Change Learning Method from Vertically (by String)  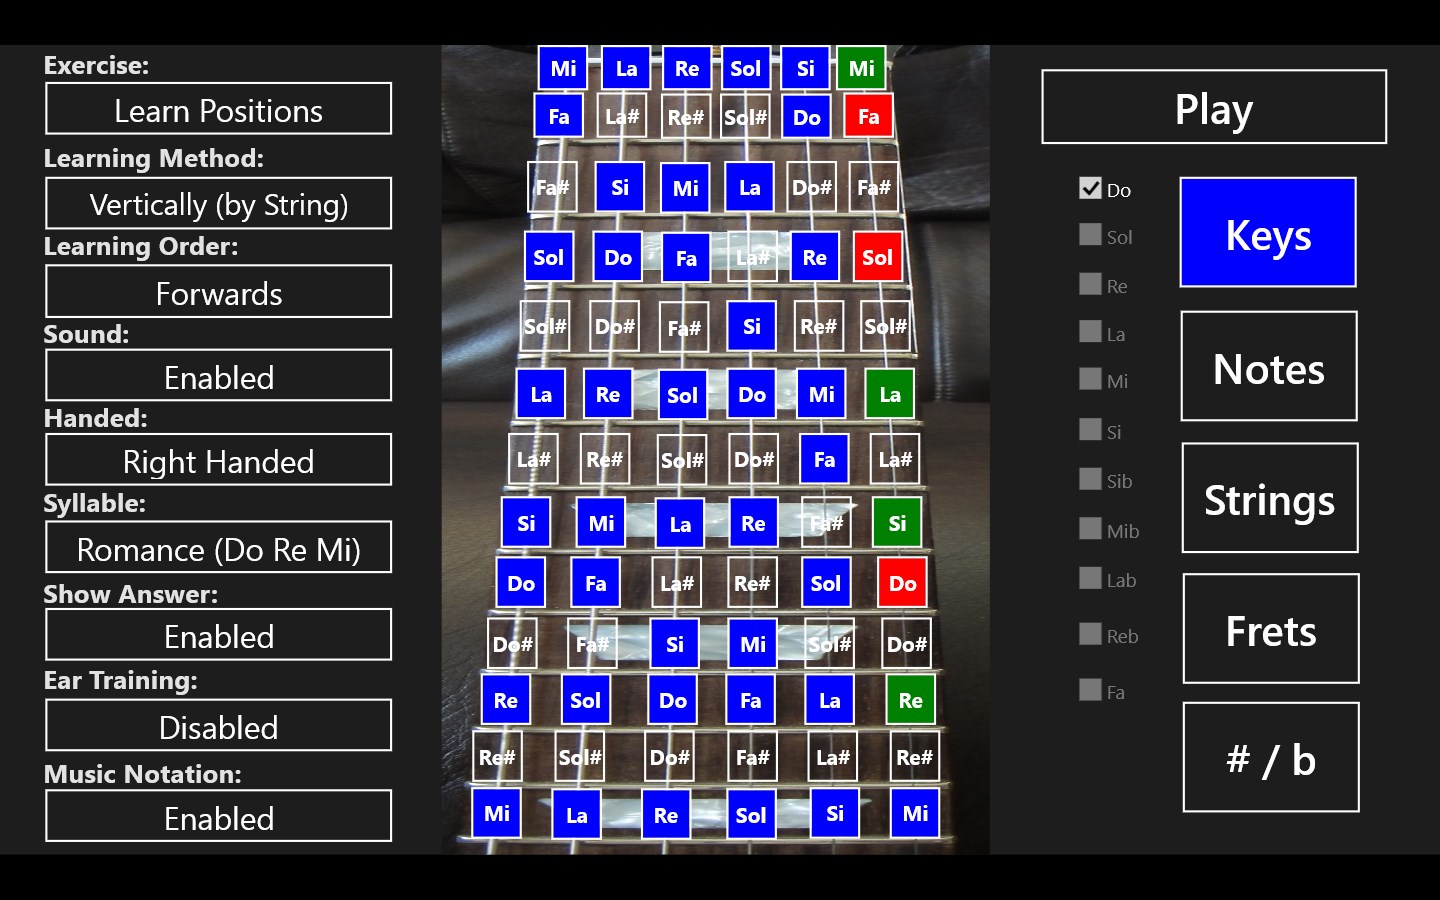point(218,204)
